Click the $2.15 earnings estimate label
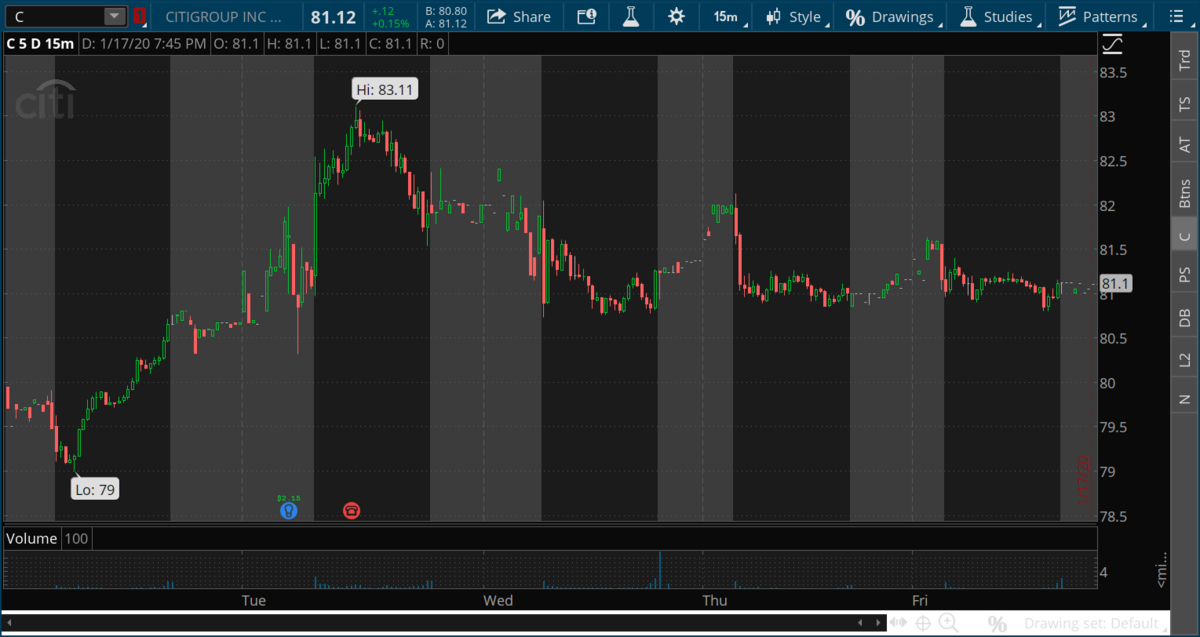 click(x=289, y=497)
